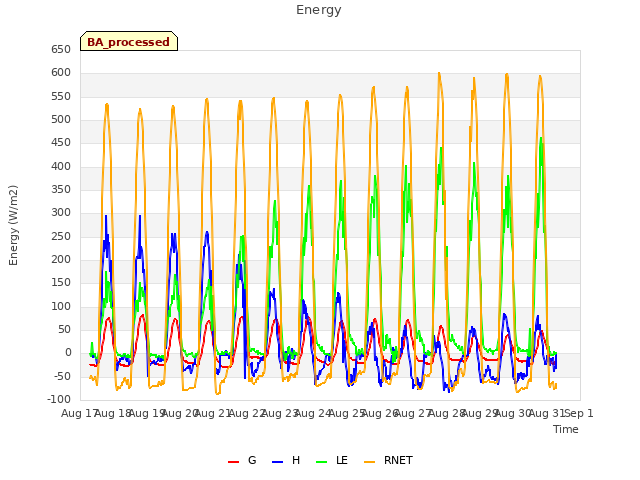Click the Time axis label
The image size is (640, 480).
(566, 429)
